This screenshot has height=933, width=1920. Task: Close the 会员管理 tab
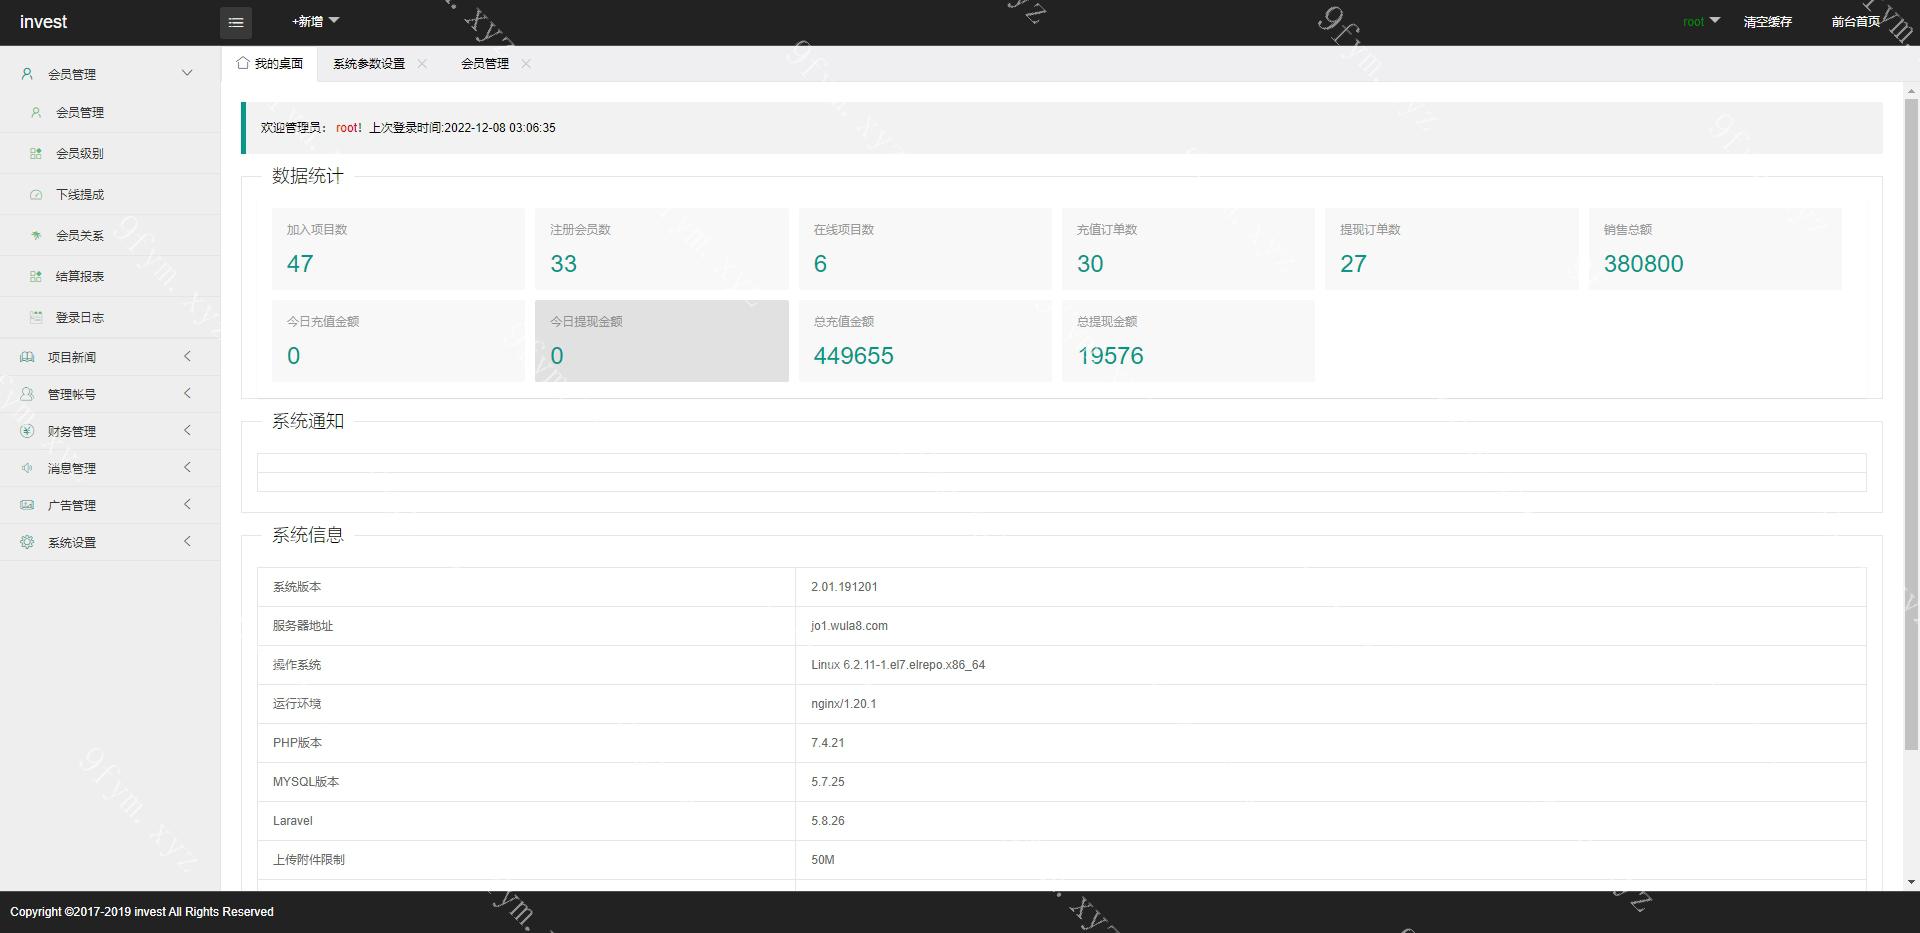[526, 63]
